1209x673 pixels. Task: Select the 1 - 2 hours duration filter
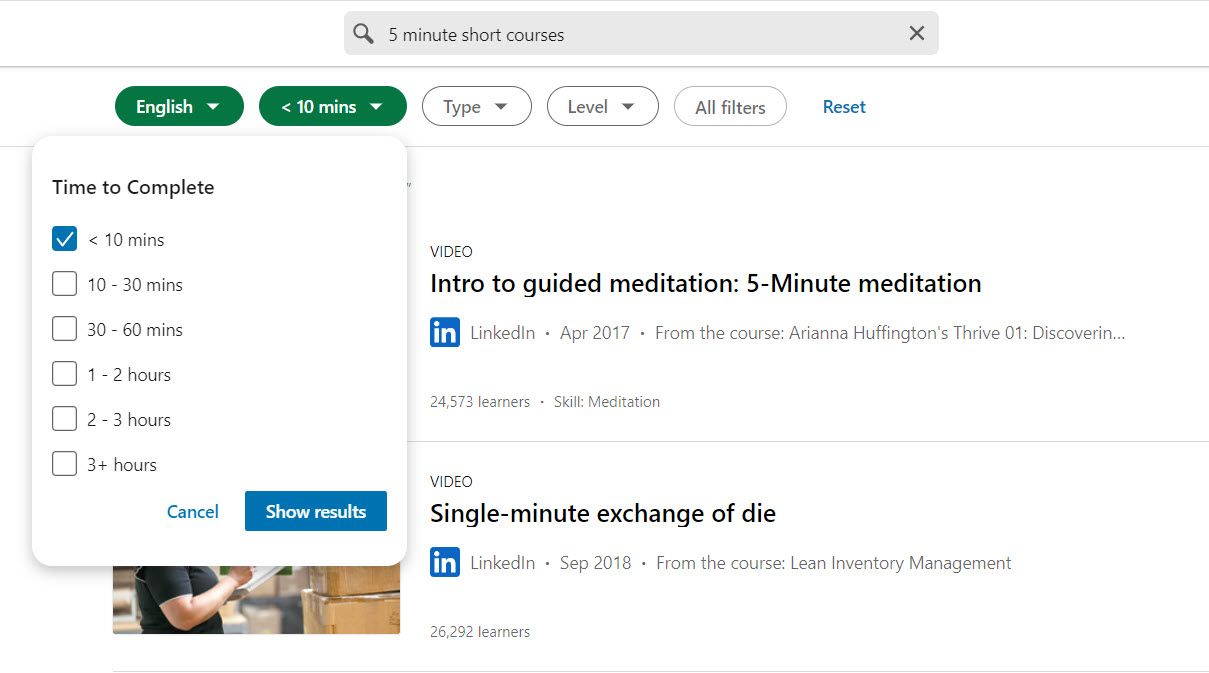coord(64,373)
